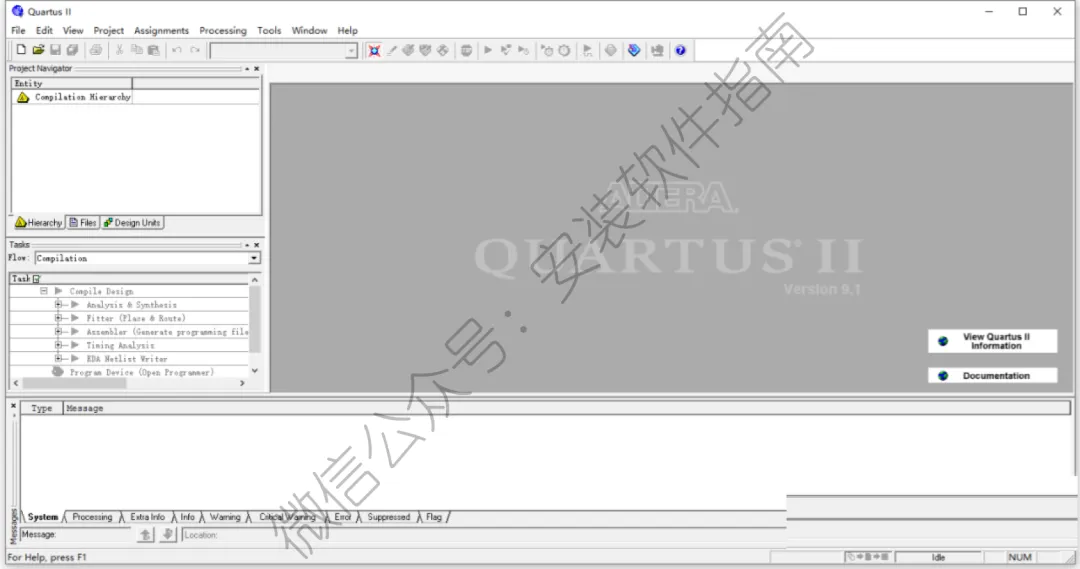This screenshot has width=1080, height=569.
Task: Click the Cut scissors icon
Action: pyautogui.click(x=119, y=50)
